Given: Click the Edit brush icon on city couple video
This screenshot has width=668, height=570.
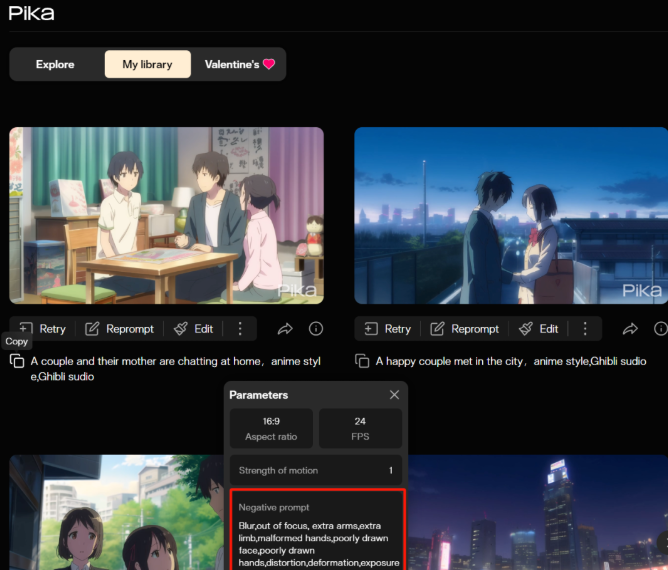Looking at the screenshot, I should point(526,328).
